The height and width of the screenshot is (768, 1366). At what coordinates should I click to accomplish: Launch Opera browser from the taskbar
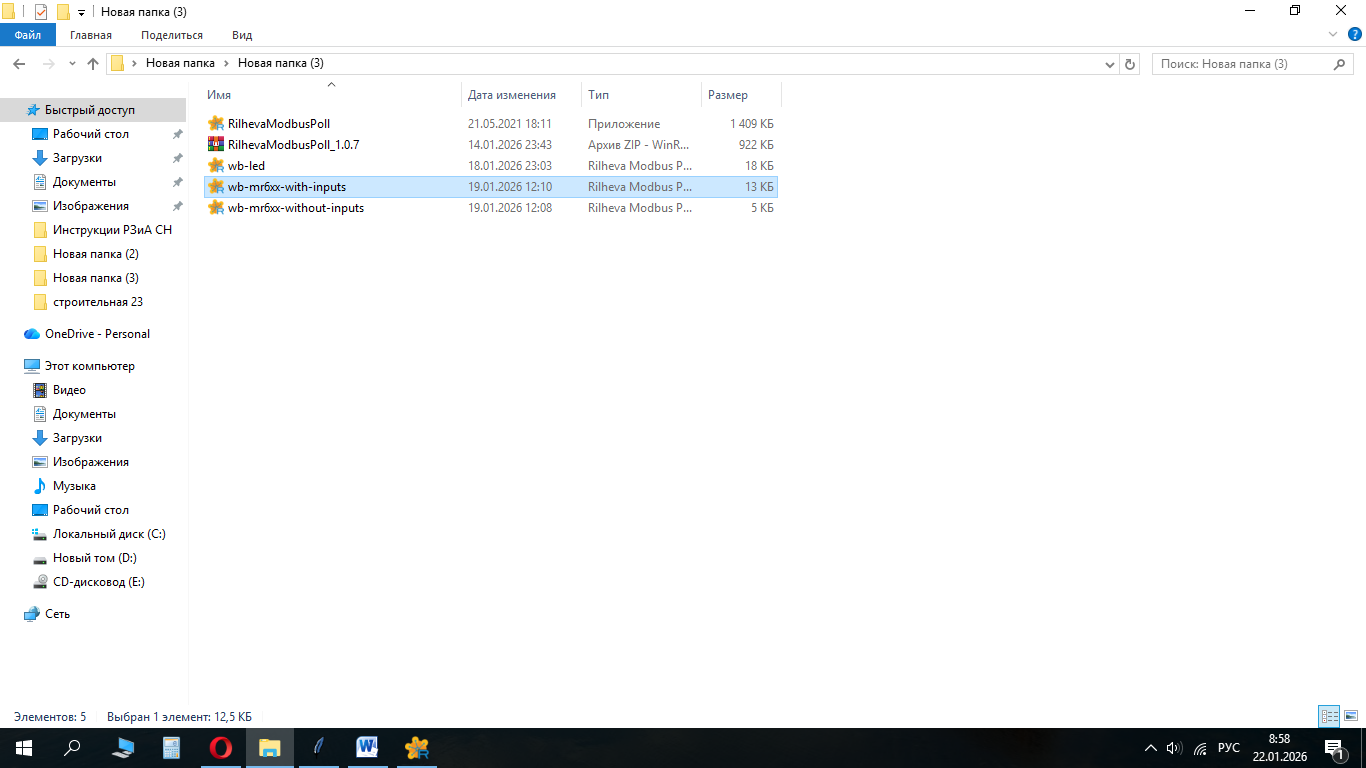[x=220, y=747]
